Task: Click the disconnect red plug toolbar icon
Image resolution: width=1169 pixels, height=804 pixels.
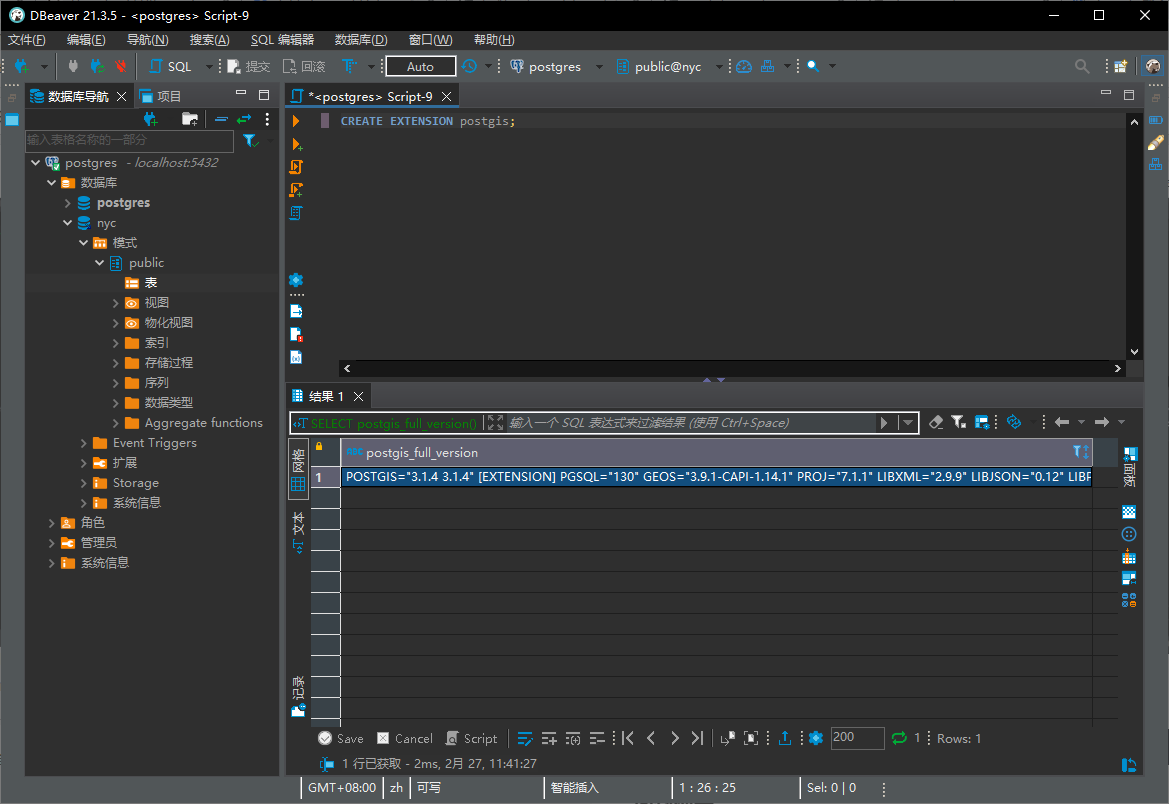Action: [121, 66]
